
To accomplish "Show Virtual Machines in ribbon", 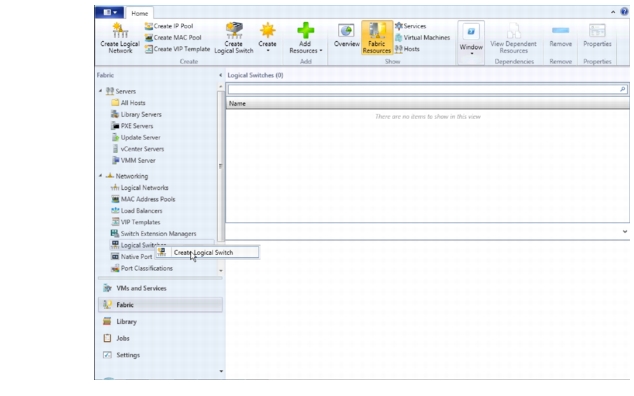I will pos(423,37).
